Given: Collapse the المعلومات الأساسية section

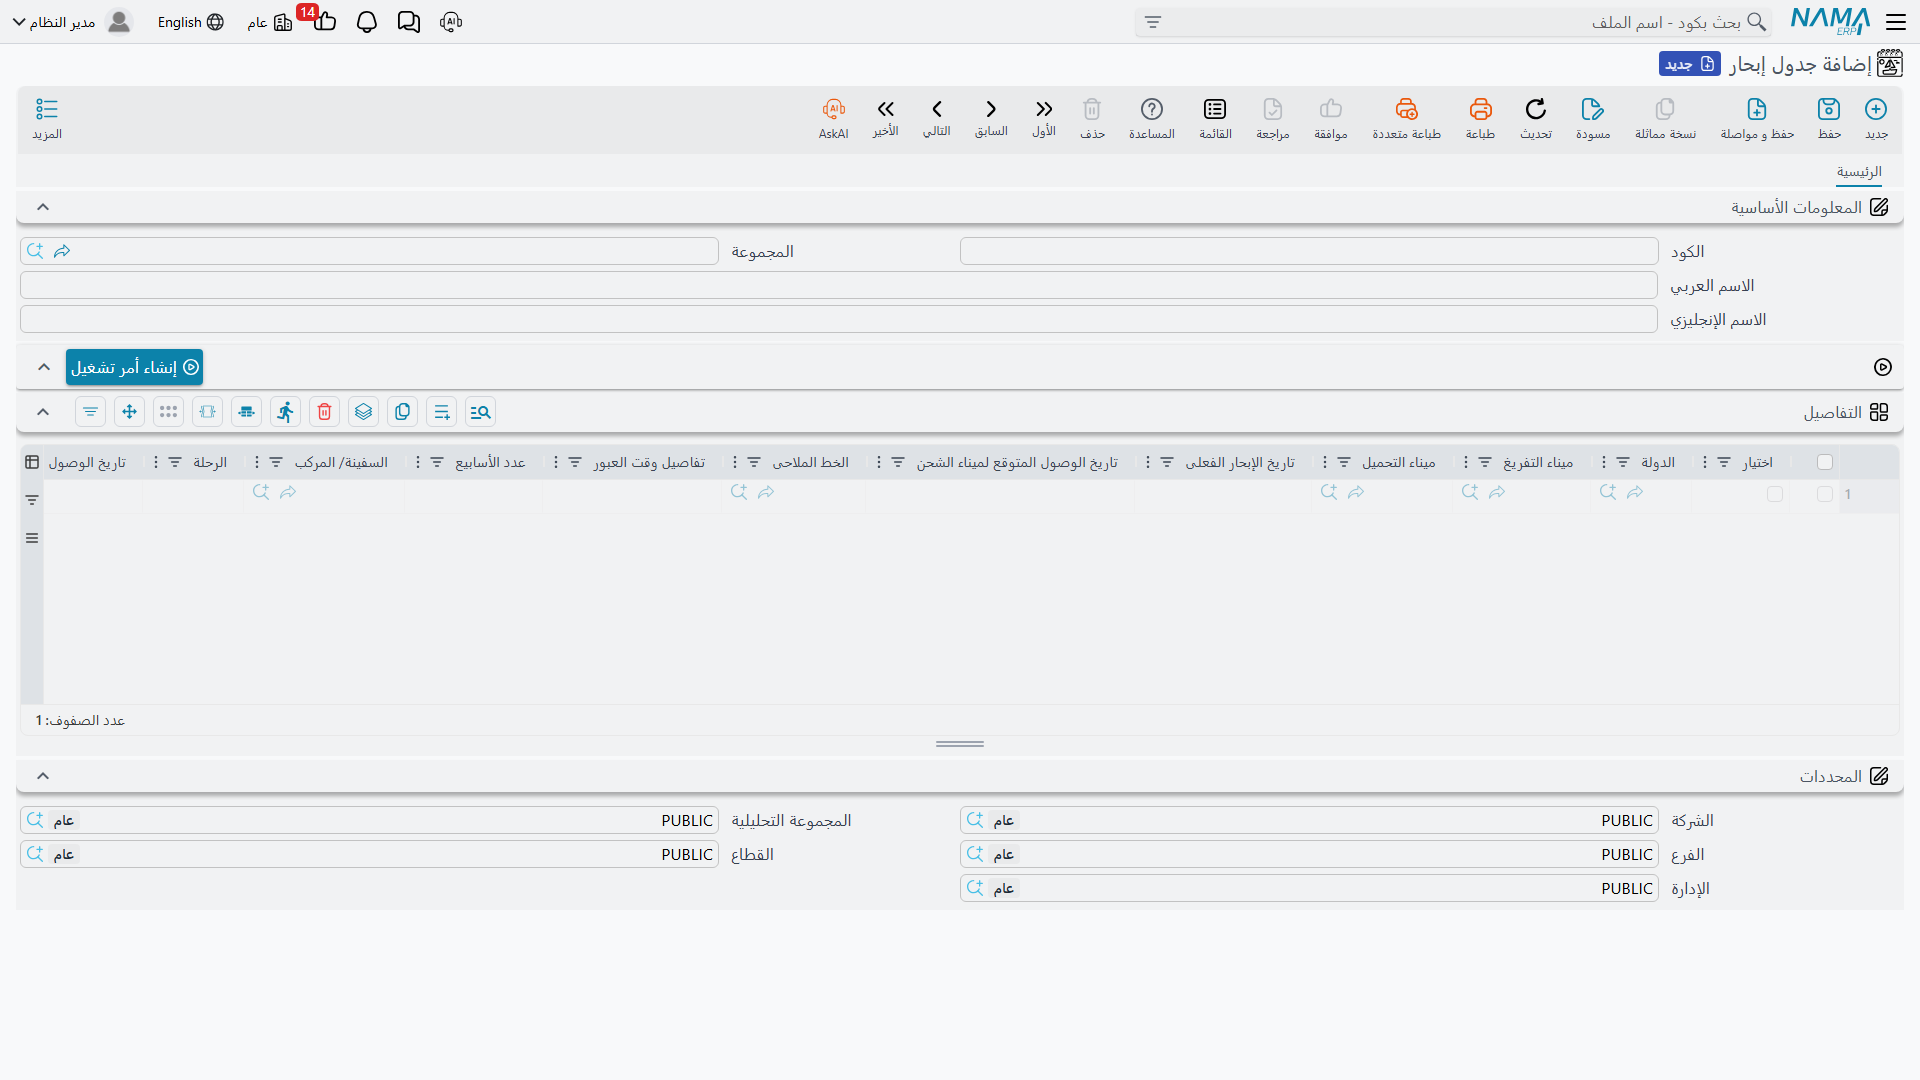Looking at the screenshot, I should 43,207.
